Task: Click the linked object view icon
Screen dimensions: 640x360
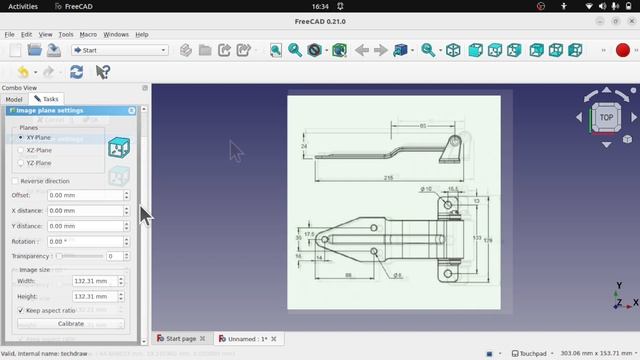Action: [400, 50]
